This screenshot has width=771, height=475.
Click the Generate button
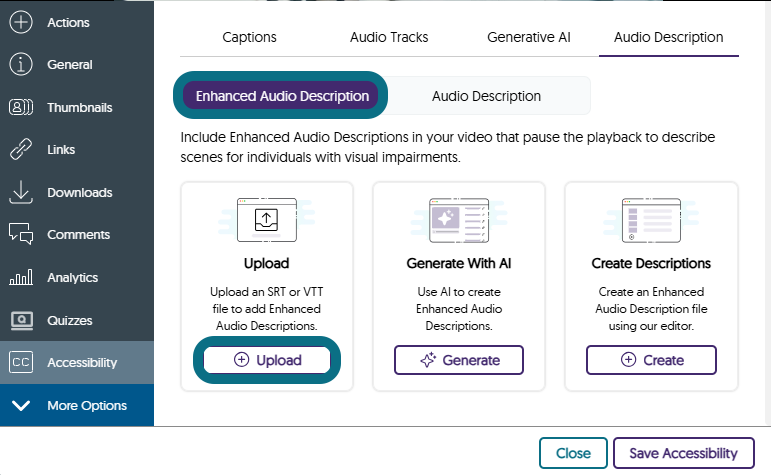(459, 360)
